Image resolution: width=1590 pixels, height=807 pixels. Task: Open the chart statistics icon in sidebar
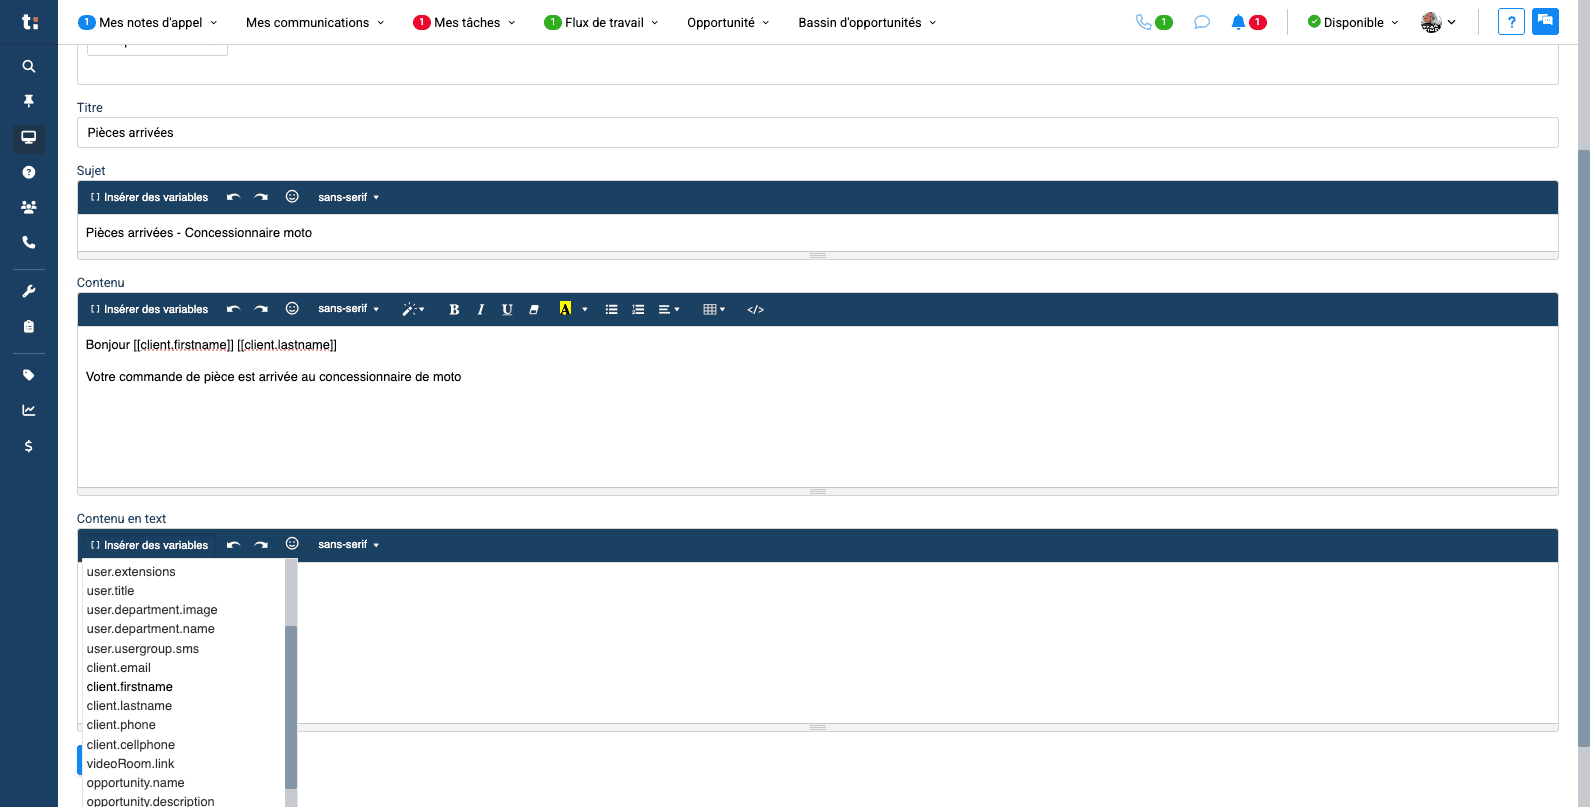point(29,410)
